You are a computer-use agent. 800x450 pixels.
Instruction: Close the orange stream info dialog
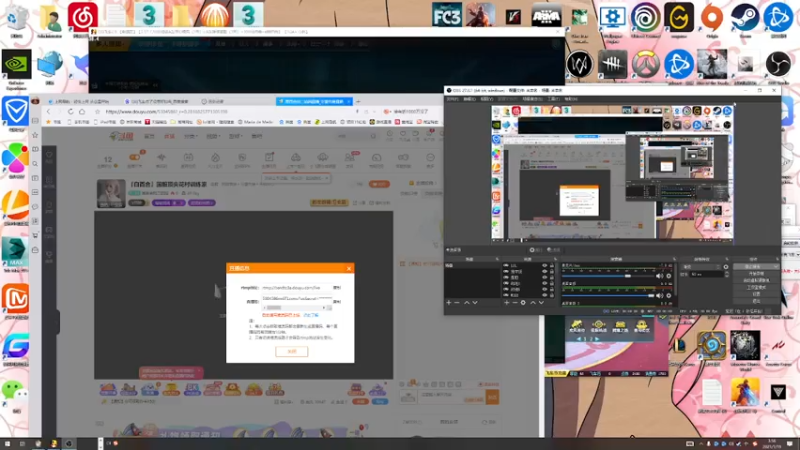click(348, 268)
